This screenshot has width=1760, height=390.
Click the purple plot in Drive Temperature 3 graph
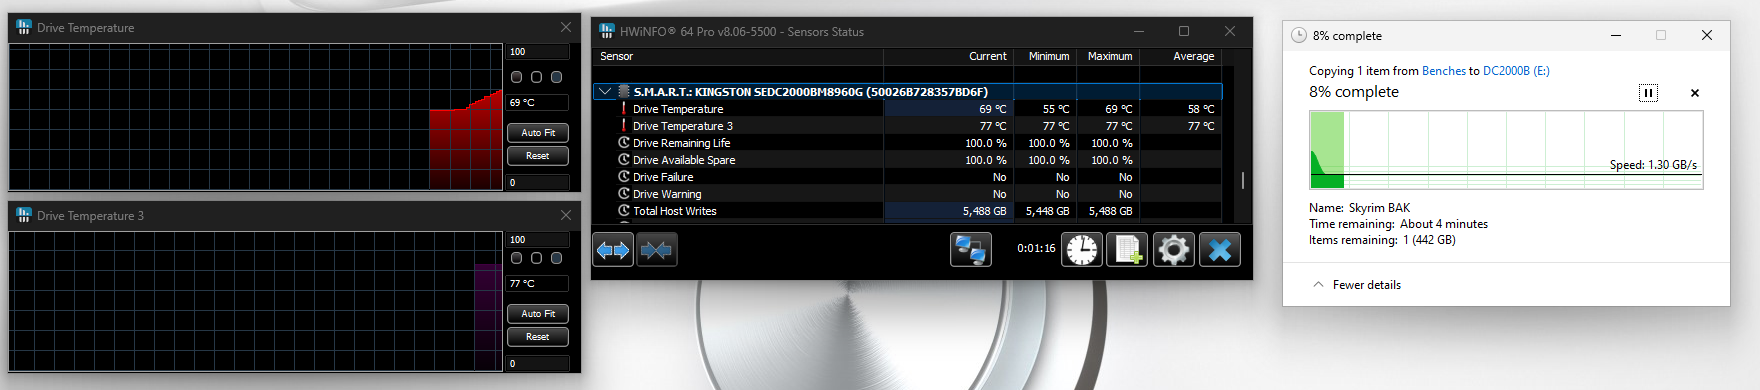click(x=488, y=317)
